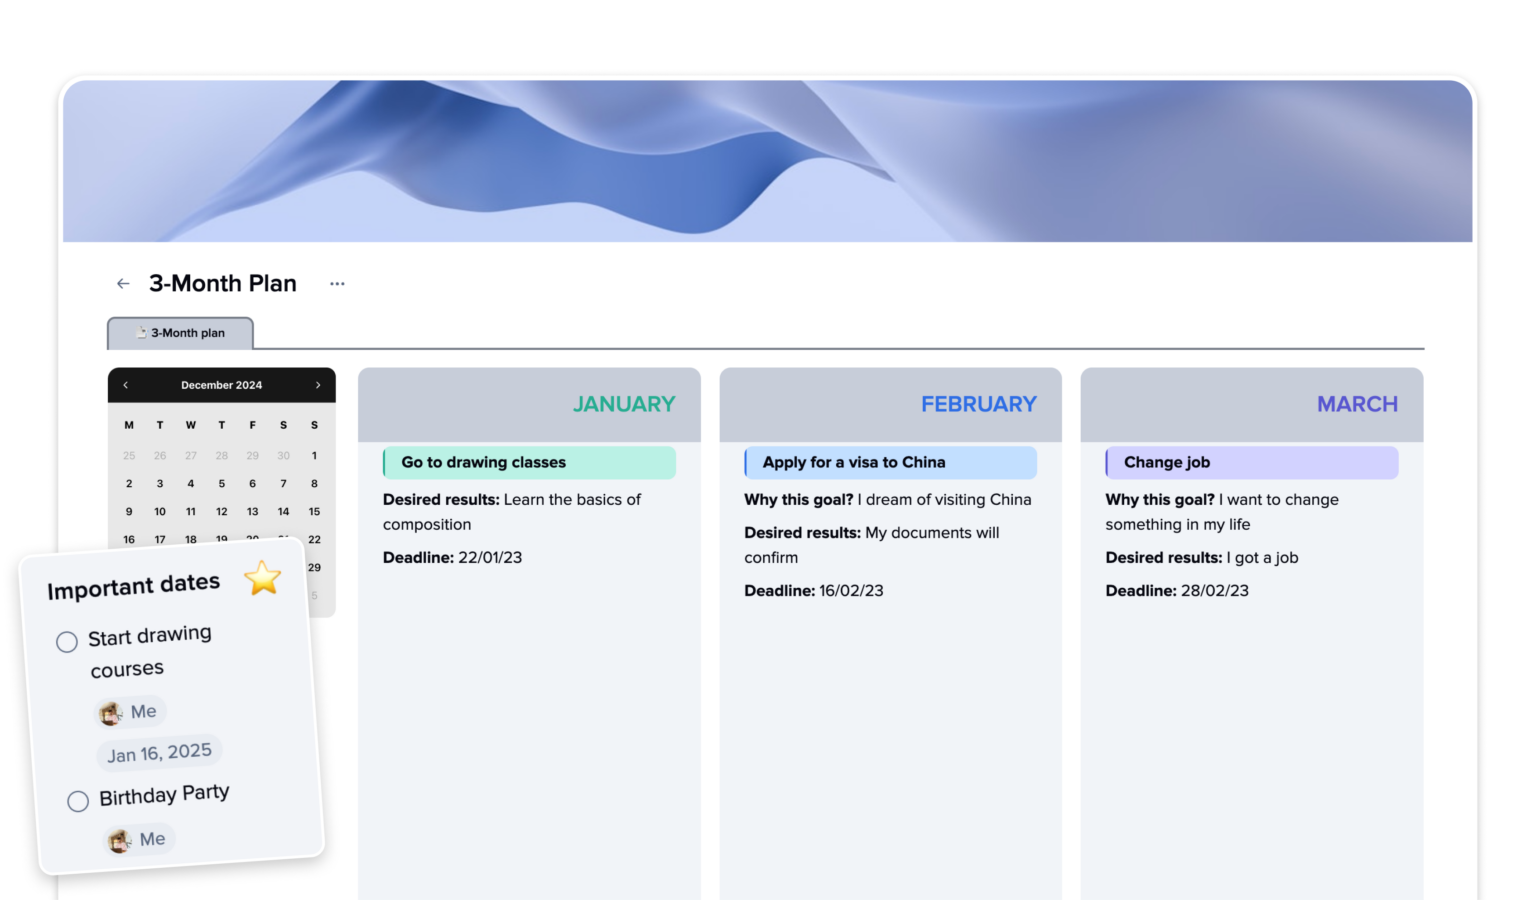Click the star icon on Important dates

point(263,578)
